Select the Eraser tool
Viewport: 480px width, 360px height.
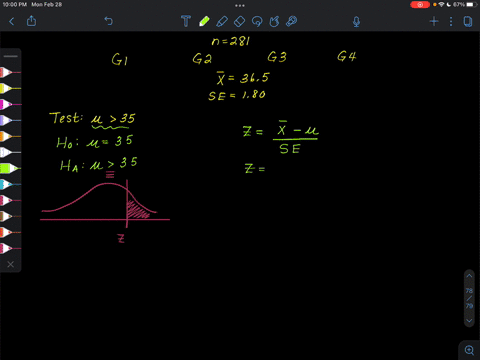(x=239, y=22)
